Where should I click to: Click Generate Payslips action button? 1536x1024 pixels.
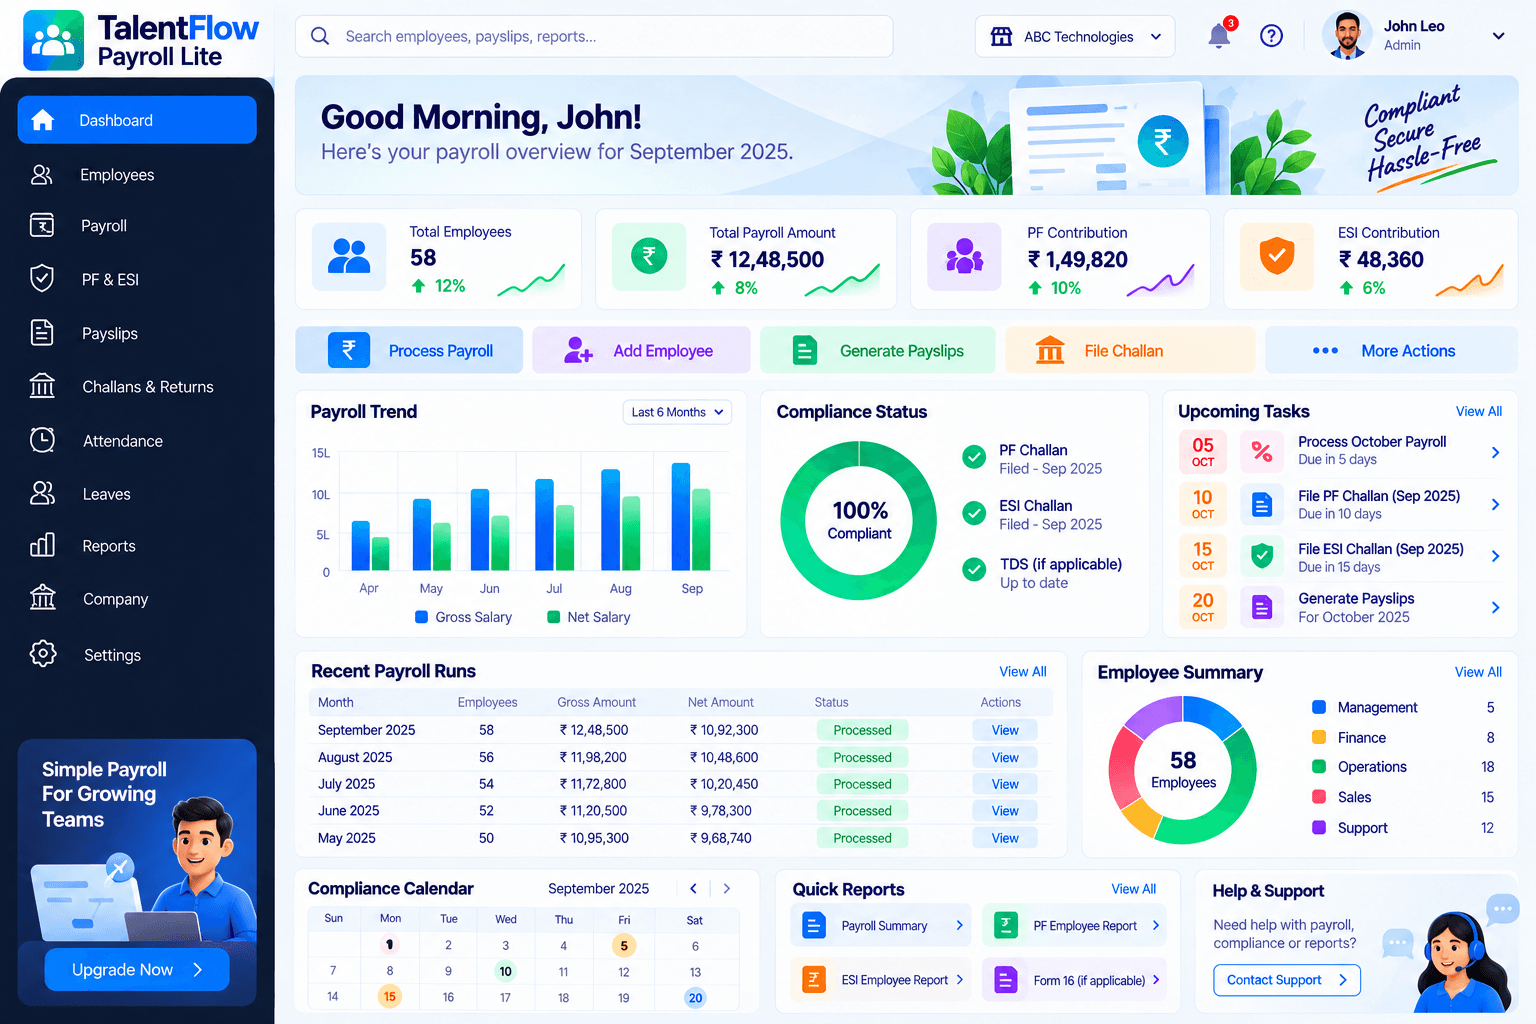click(878, 350)
